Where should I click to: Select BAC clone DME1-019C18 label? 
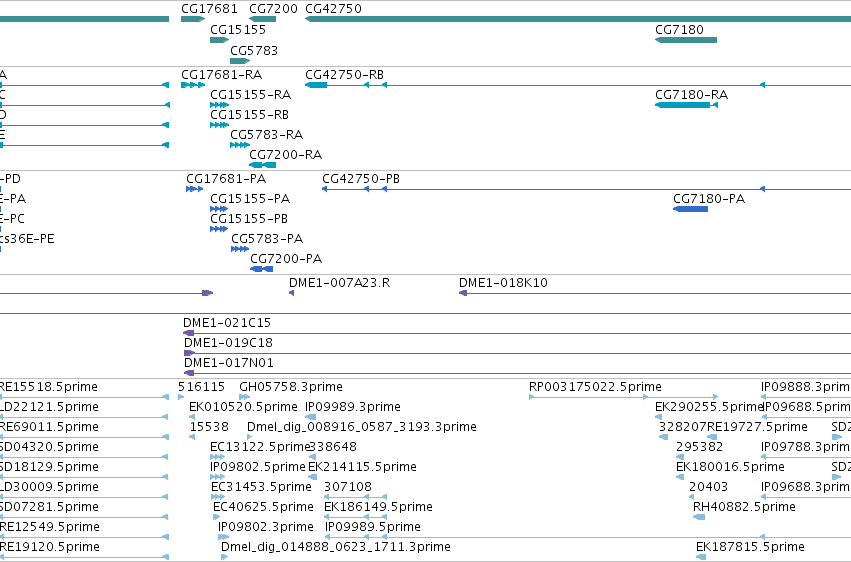click(x=228, y=343)
